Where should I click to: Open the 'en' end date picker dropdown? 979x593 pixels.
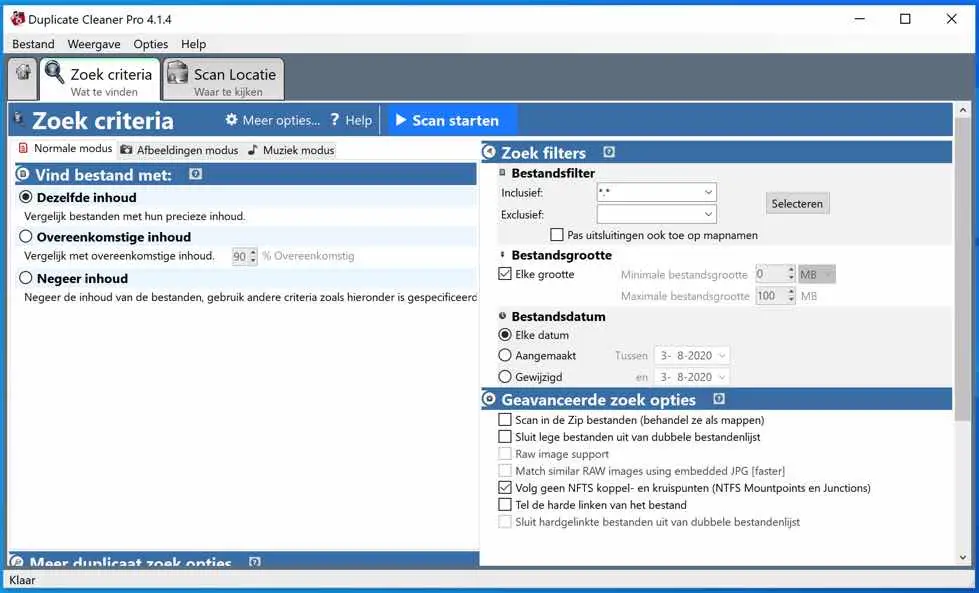click(722, 377)
